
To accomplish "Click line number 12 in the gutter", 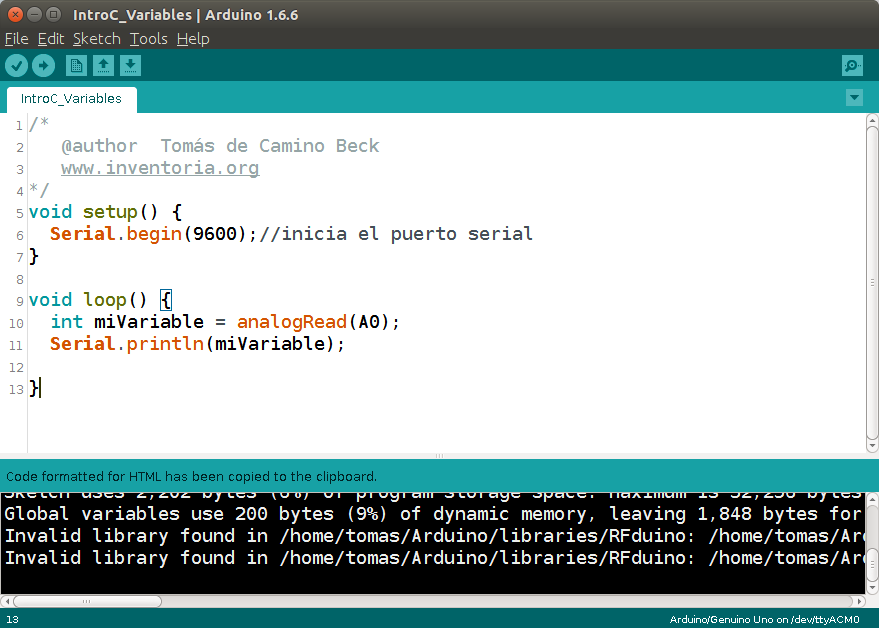I will [x=16, y=368].
